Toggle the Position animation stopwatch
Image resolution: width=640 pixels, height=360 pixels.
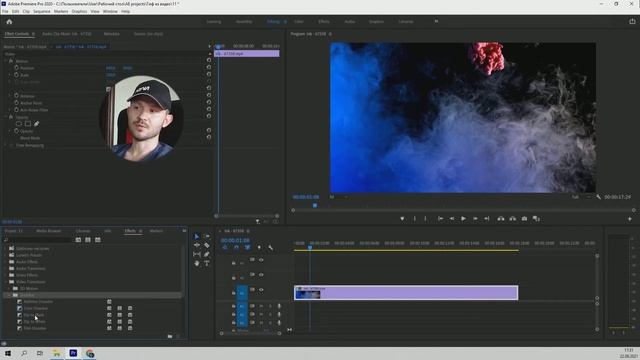[x=16, y=68]
